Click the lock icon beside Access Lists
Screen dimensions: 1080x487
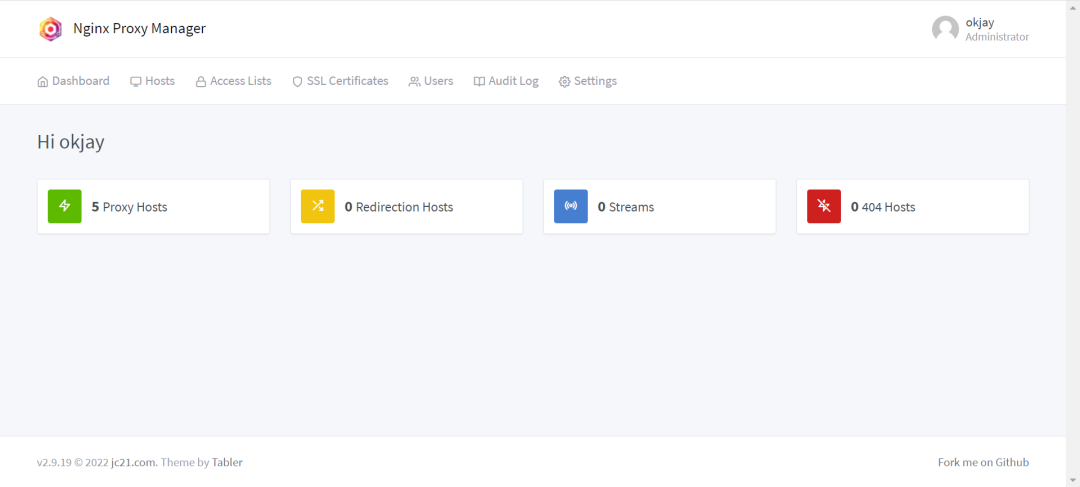201,81
